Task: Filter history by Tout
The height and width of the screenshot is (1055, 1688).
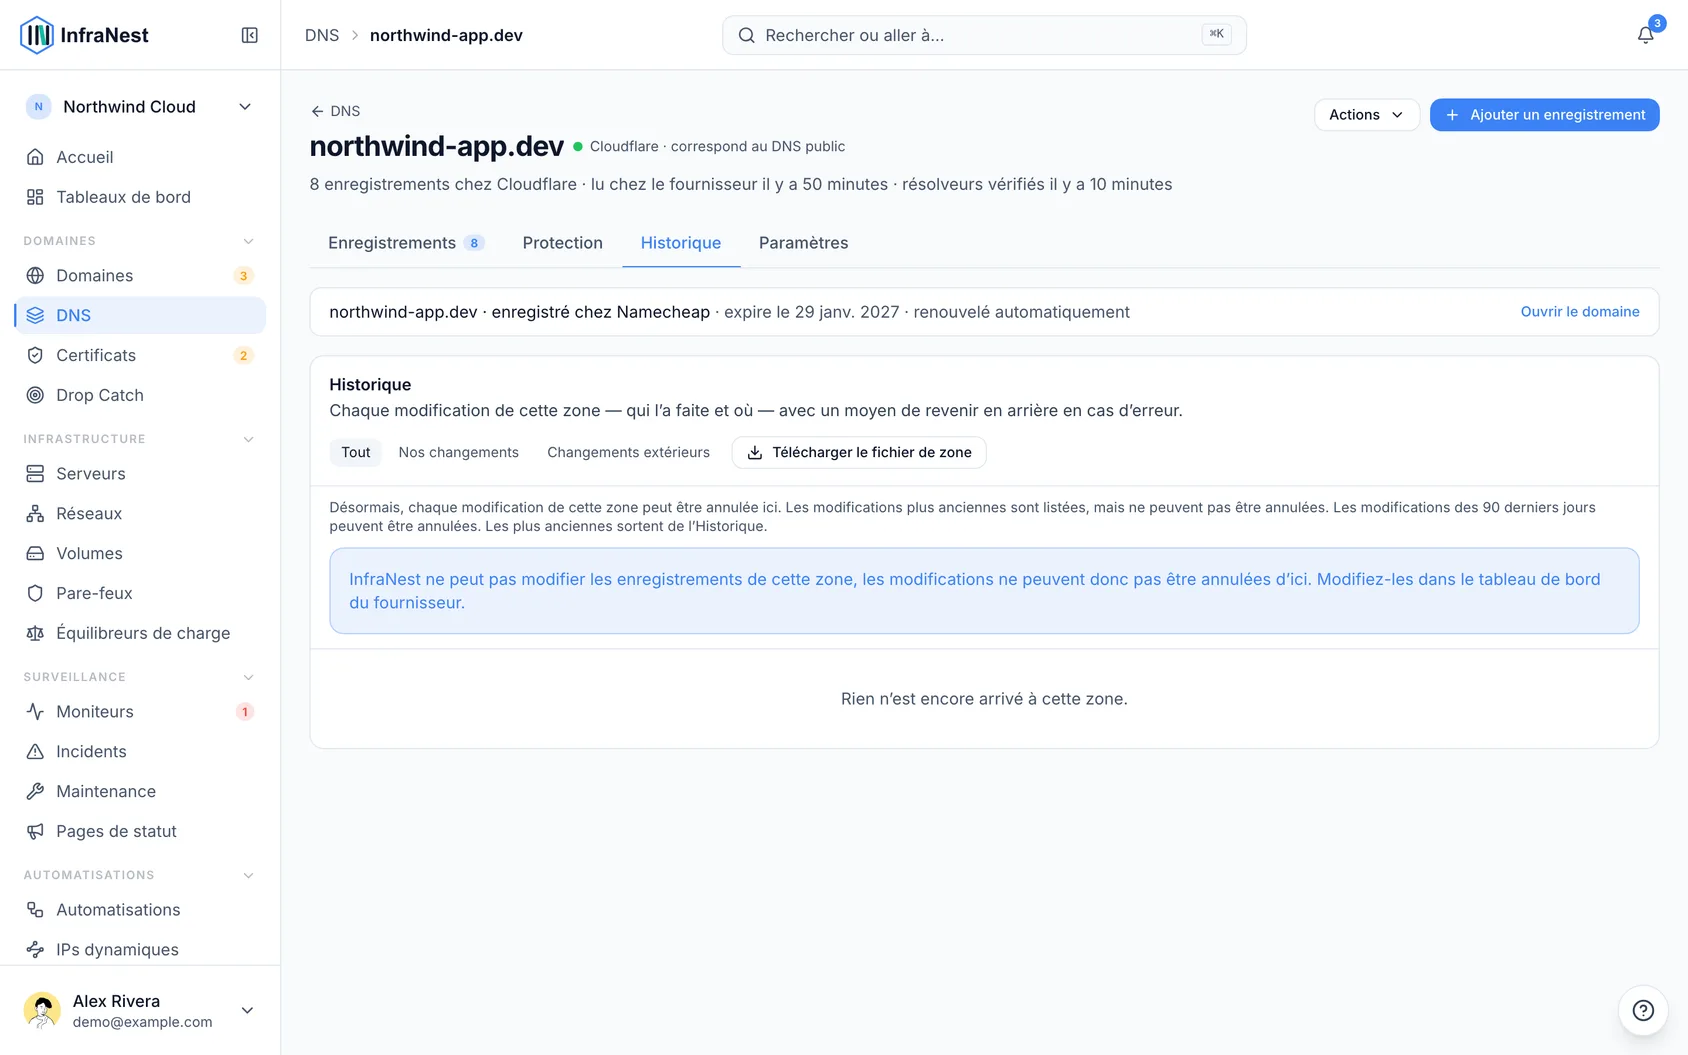Action: point(356,452)
